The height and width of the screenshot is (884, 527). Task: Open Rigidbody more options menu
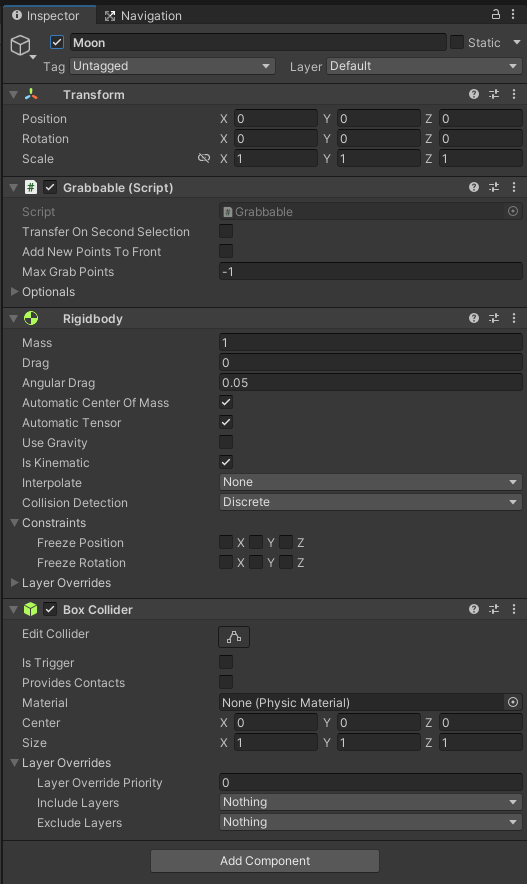(x=513, y=319)
